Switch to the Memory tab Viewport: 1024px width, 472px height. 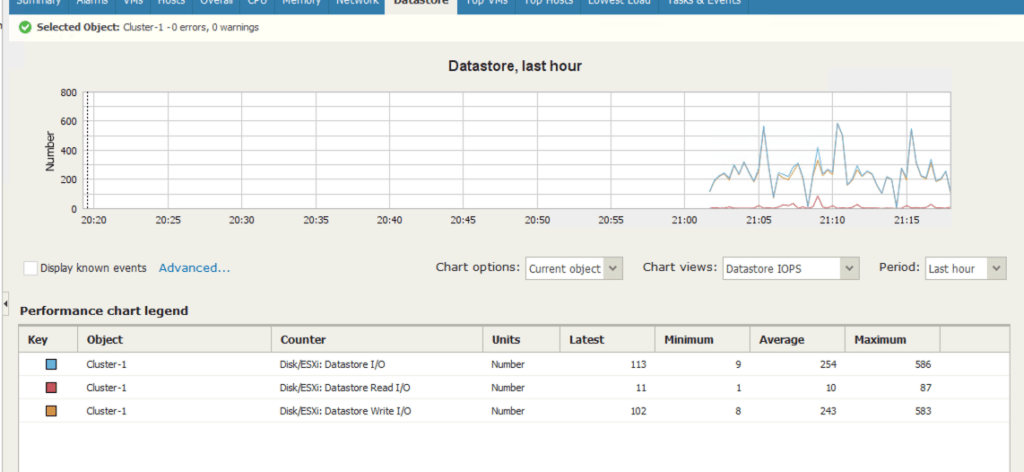tap(301, 3)
